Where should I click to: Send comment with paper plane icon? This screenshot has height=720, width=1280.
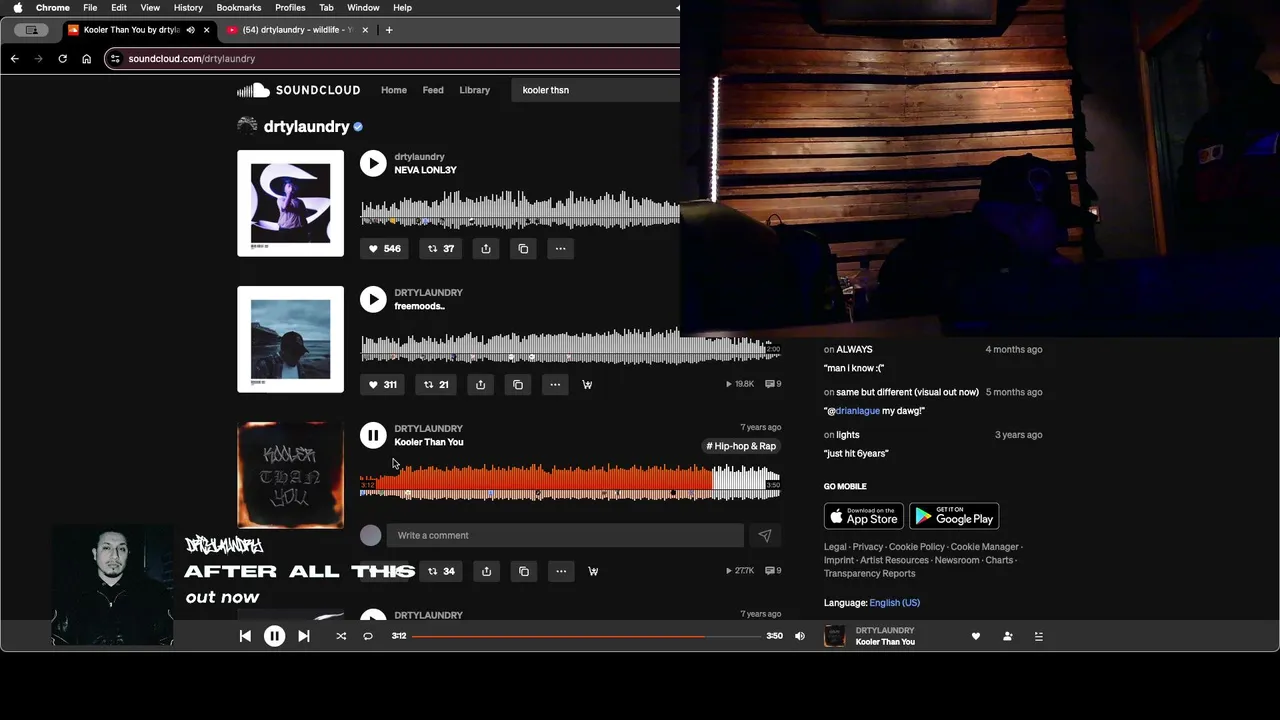pos(765,536)
